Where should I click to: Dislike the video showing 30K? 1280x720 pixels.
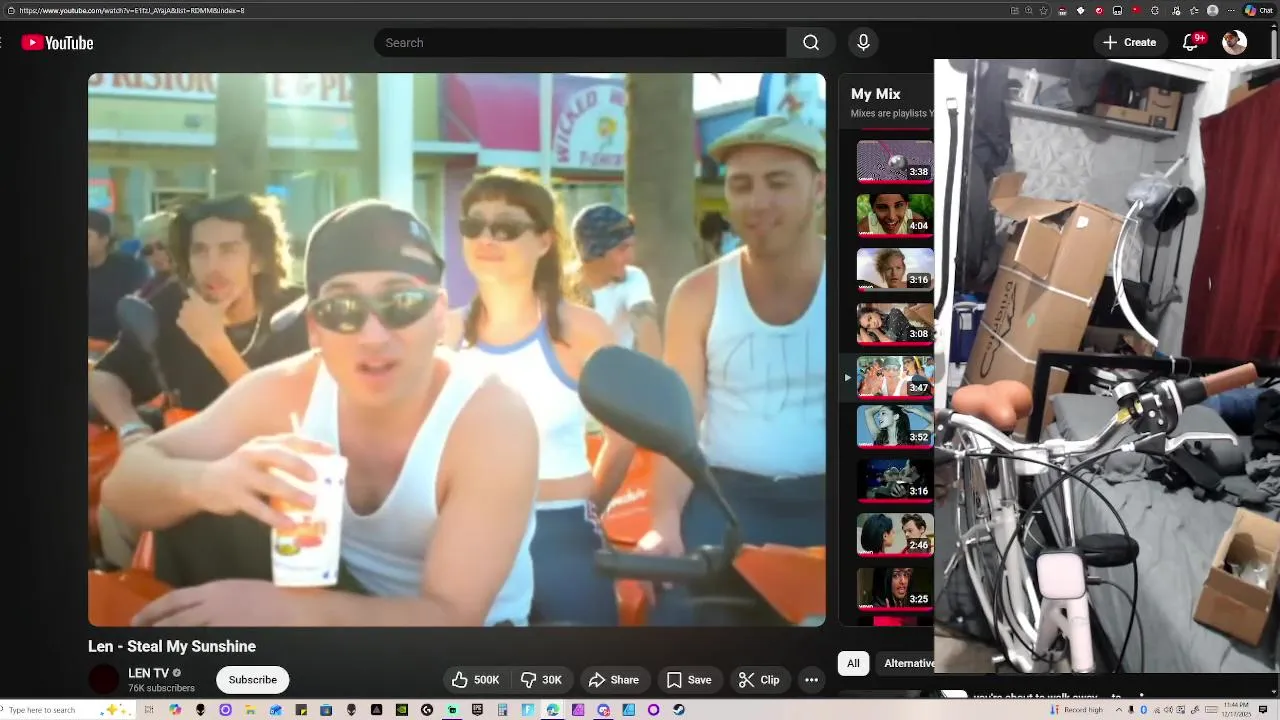pyautogui.click(x=541, y=680)
